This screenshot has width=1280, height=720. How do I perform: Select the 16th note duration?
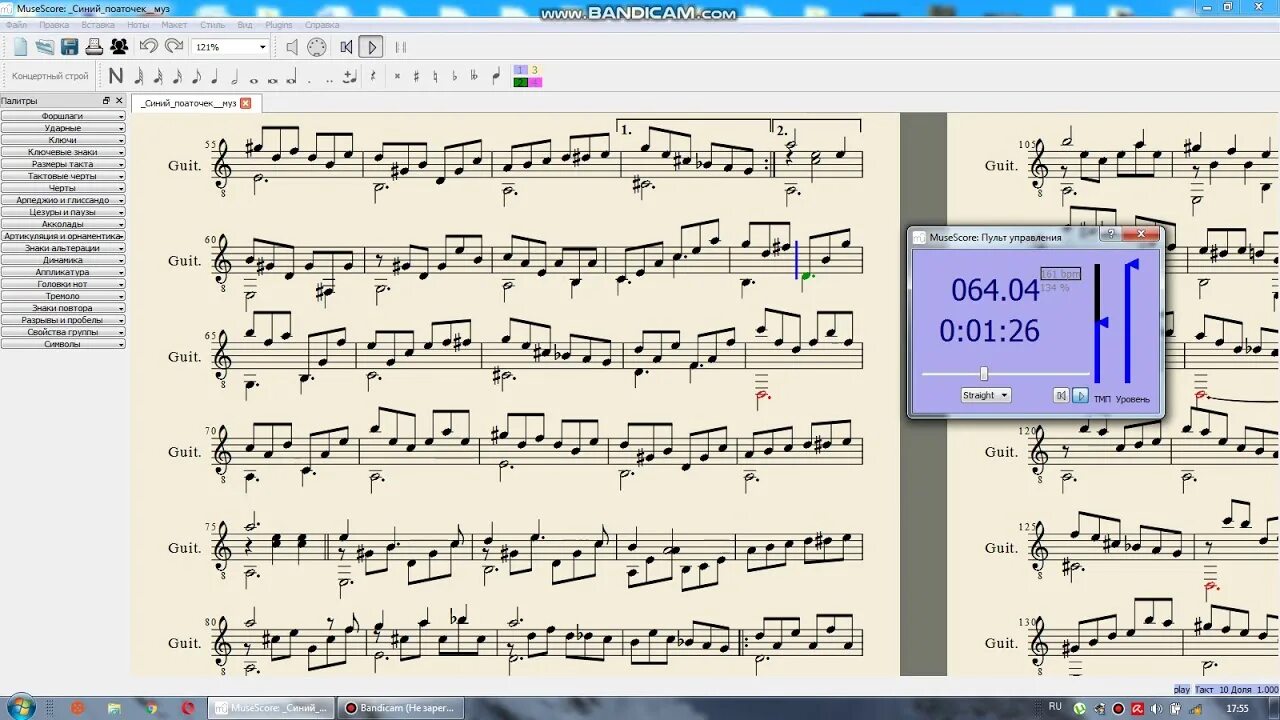pyautogui.click(x=177, y=76)
